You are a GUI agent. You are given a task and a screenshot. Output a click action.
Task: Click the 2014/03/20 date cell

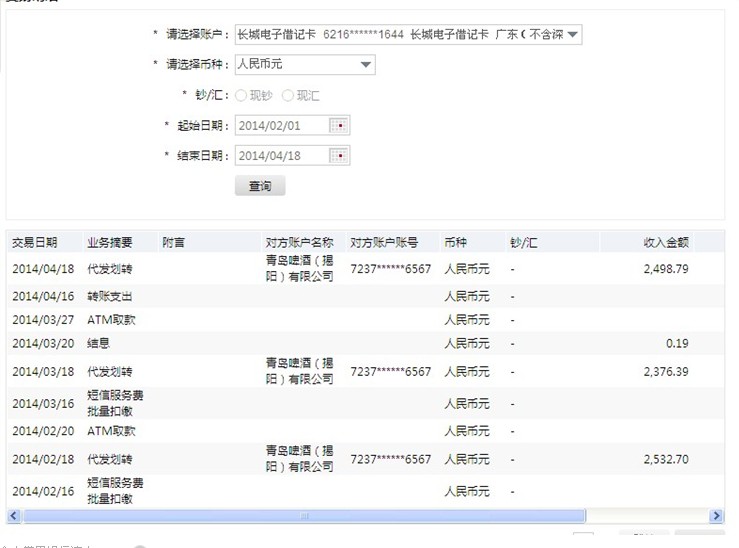(x=43, y=344)
